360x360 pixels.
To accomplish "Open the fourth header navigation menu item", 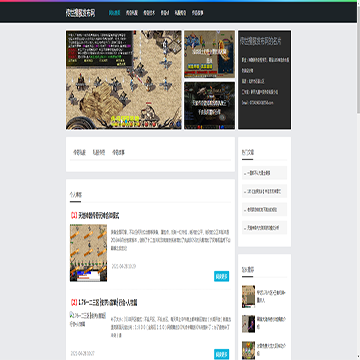I will coord(165,13).
